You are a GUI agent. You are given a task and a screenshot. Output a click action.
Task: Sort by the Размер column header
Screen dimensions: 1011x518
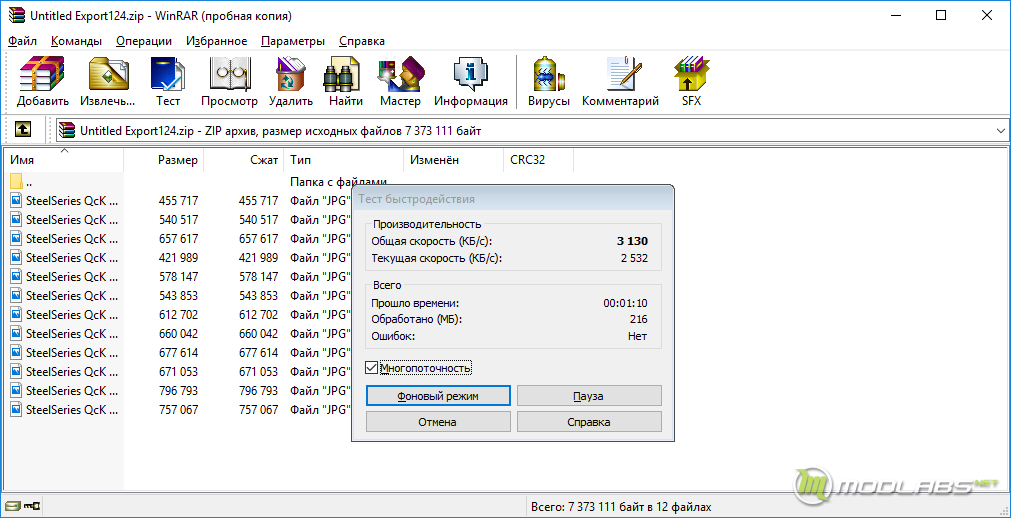(x=164, y=159)
